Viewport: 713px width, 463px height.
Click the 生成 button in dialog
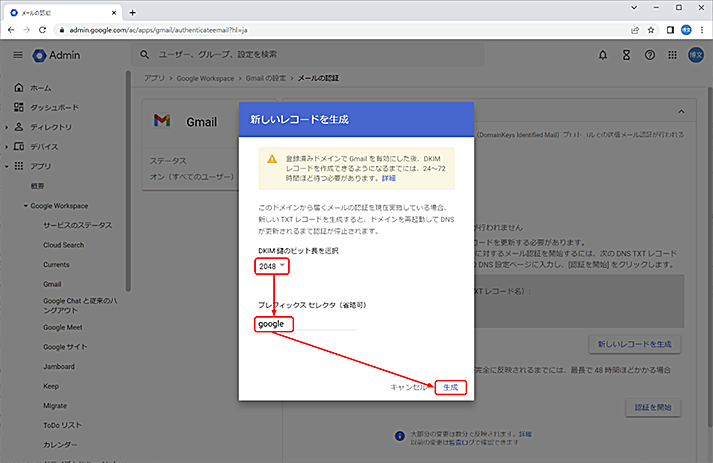451,388
